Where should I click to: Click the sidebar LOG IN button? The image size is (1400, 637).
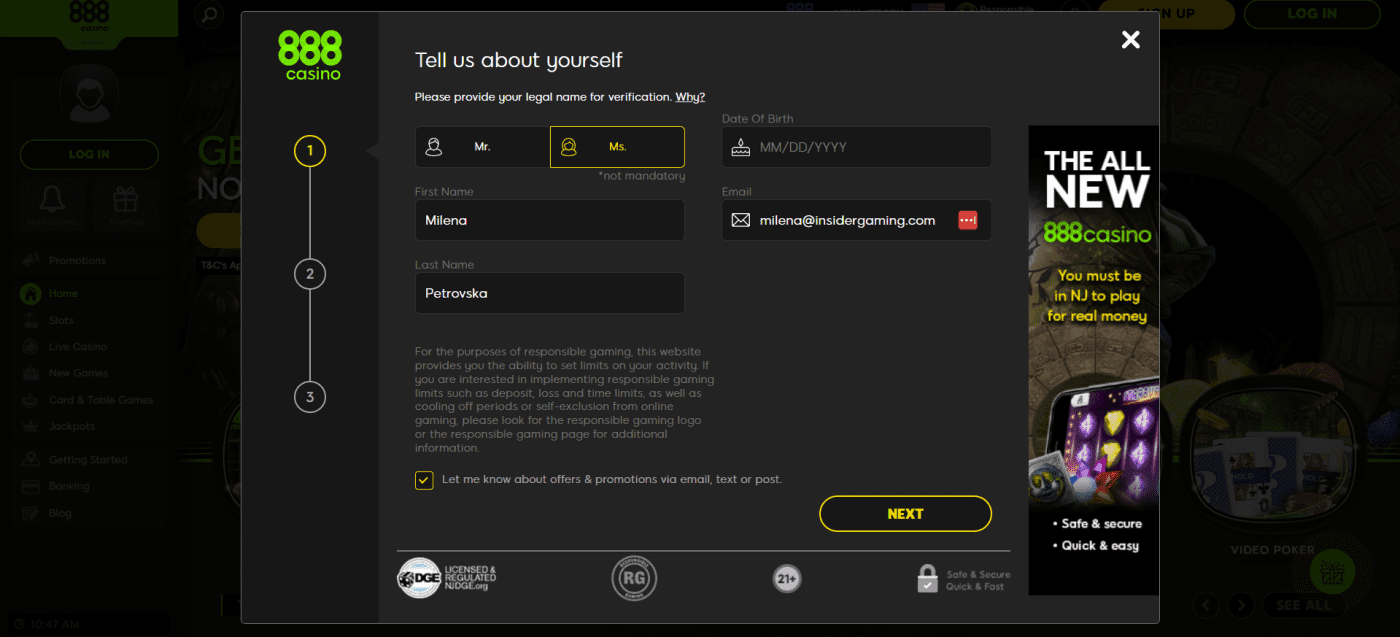tap(89, 154)
